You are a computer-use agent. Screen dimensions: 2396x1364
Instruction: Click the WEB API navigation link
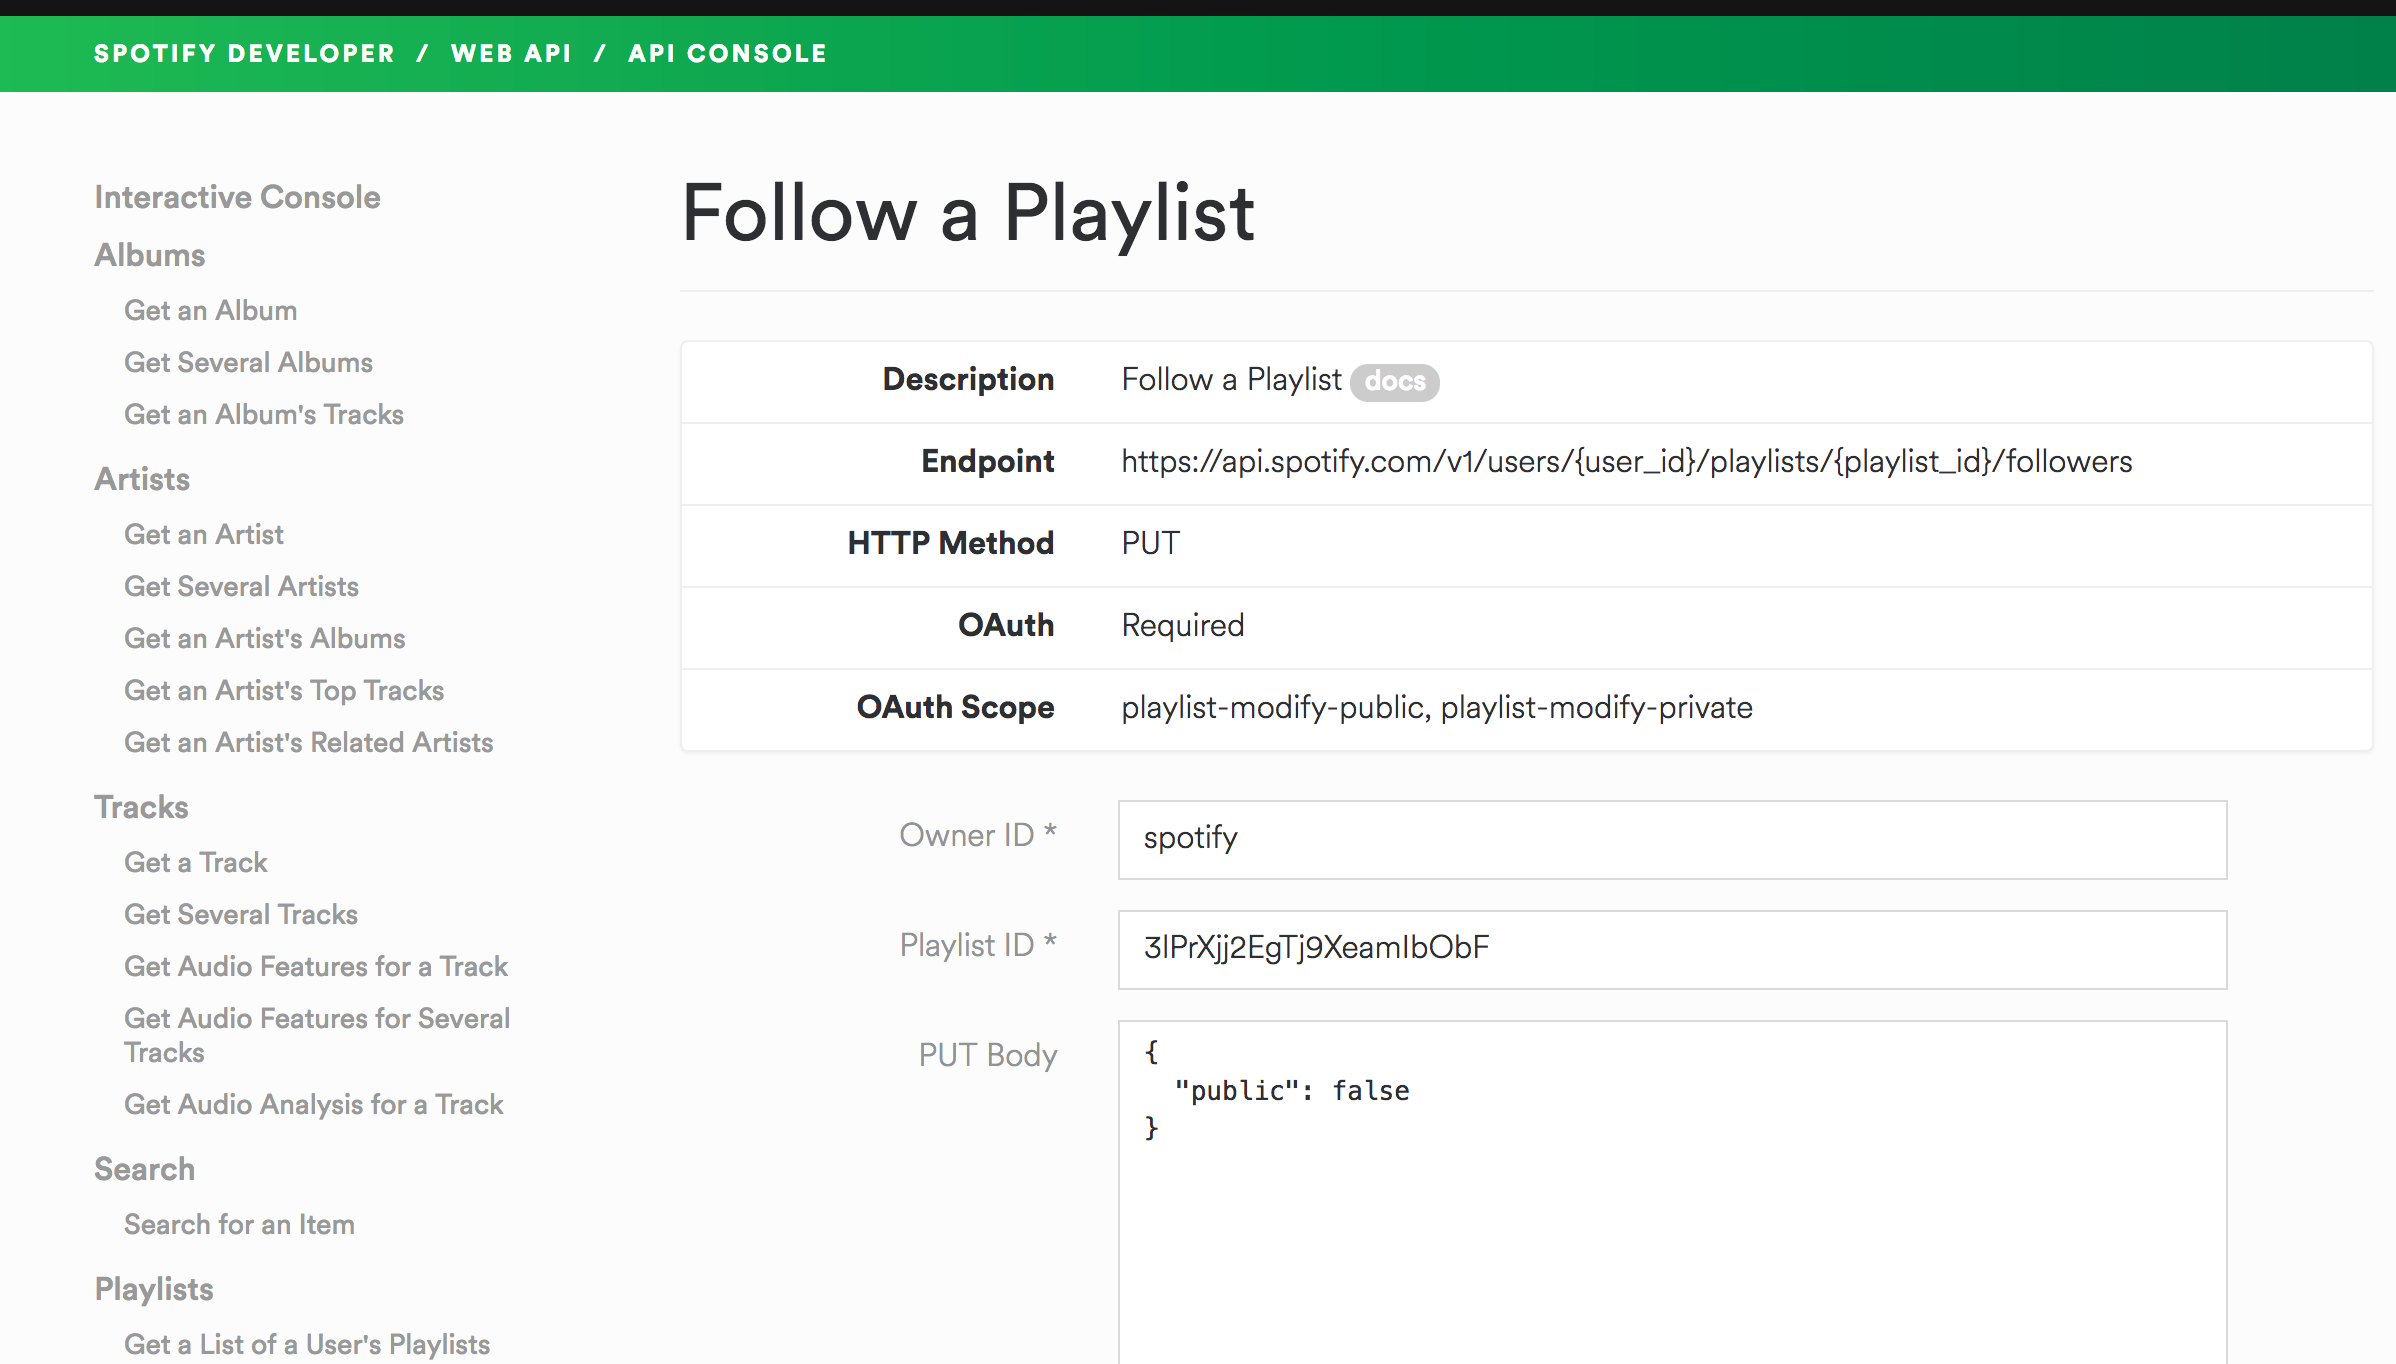tap(508, 54)
